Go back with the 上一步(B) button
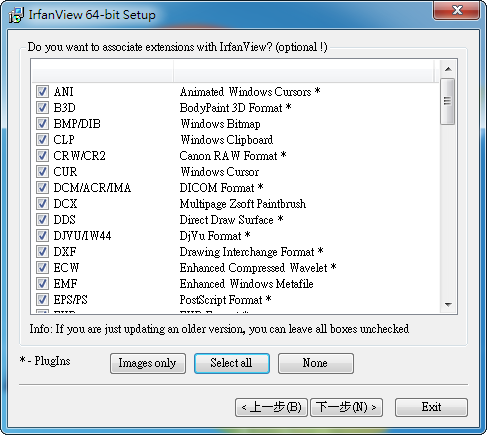487x435 pixels. tap(271, 407)
